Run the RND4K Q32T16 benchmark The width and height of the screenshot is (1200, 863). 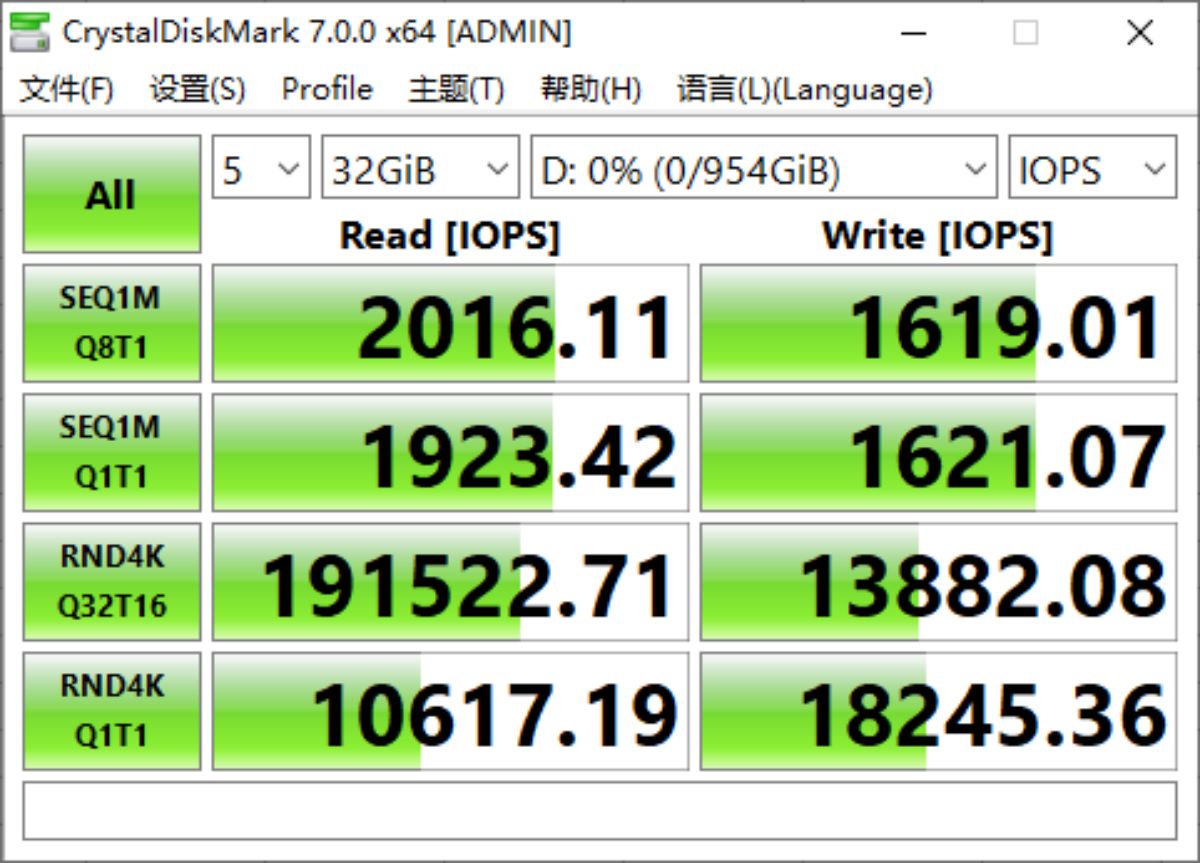(111, 581)
